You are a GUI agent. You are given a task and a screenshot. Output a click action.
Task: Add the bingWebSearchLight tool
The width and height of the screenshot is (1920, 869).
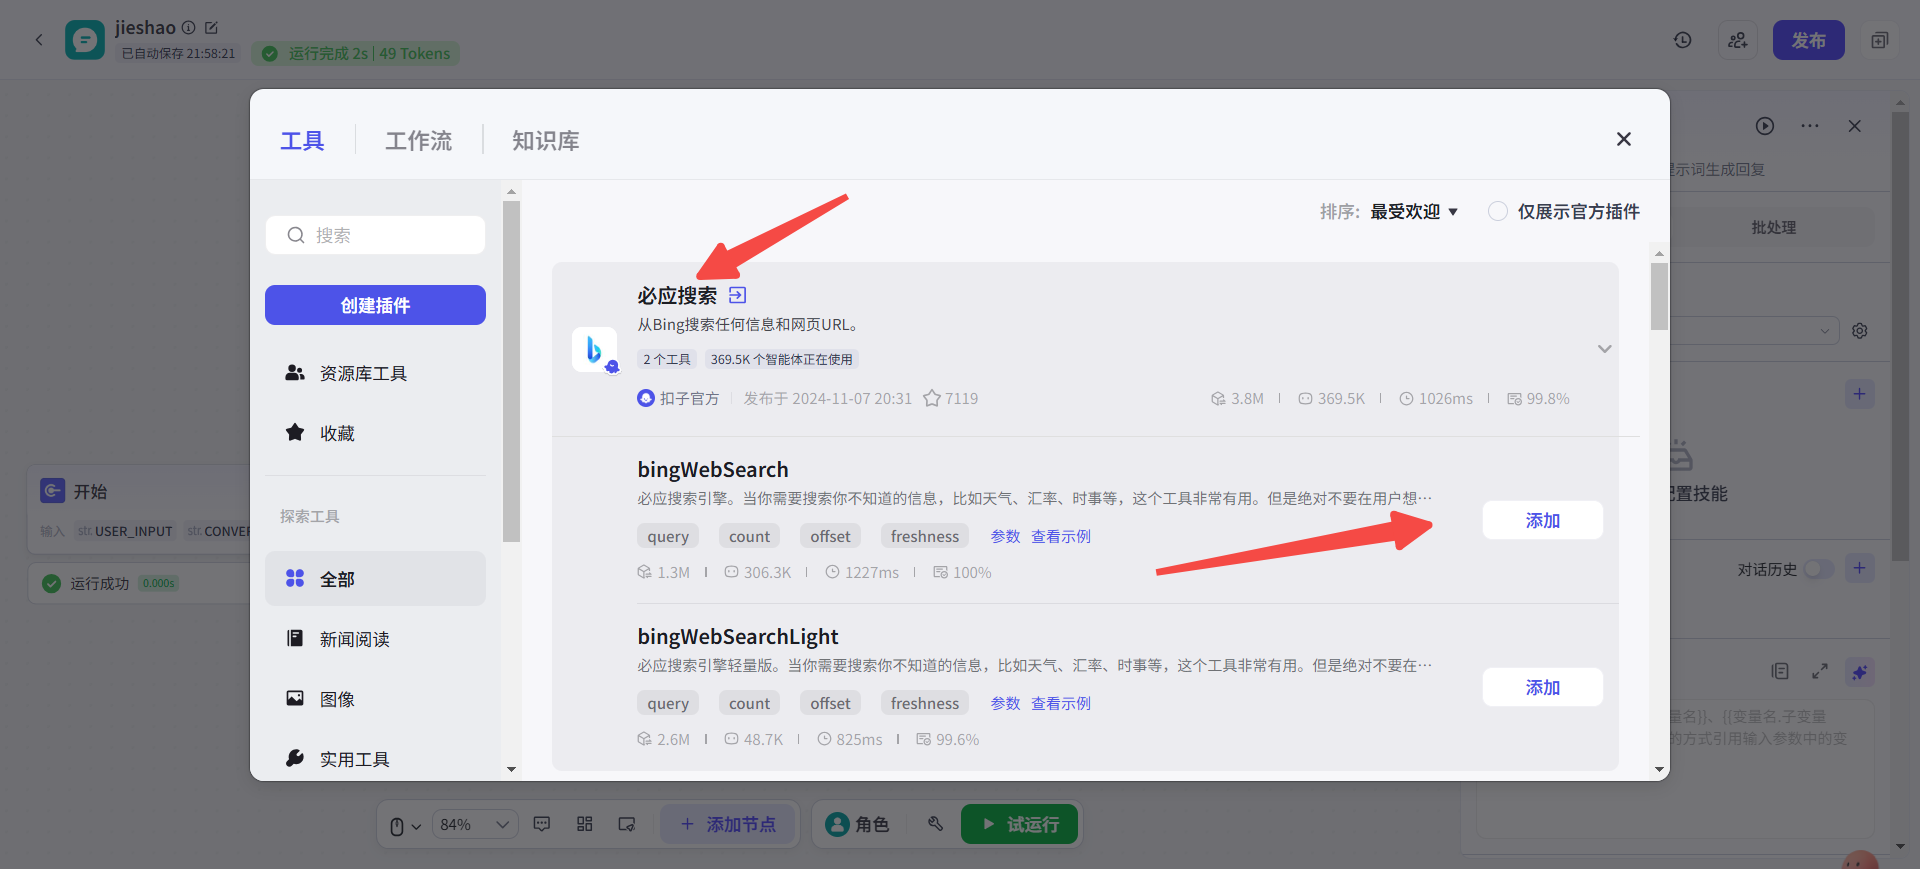point(1542,687)
